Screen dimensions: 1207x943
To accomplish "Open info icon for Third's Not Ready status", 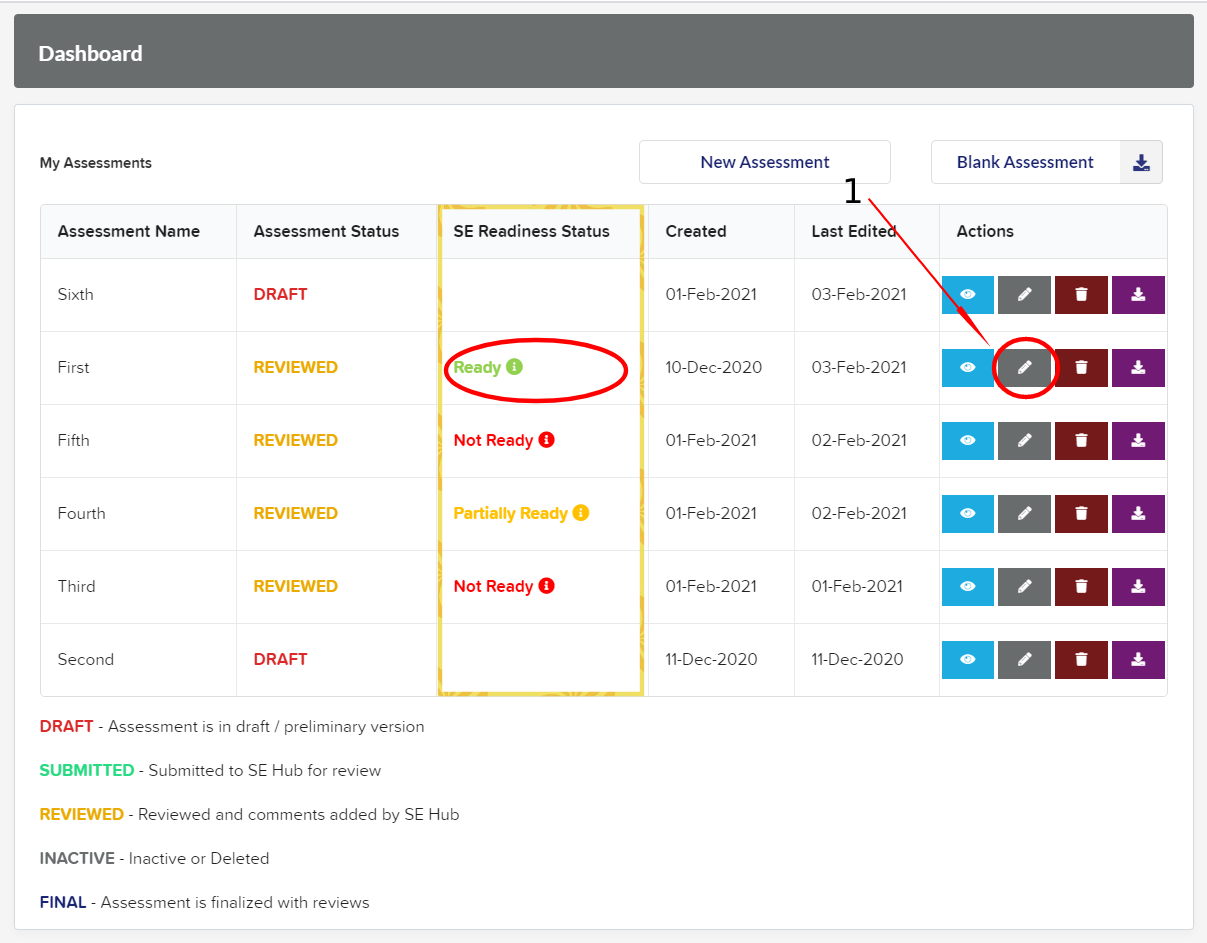I will (546, 586).
